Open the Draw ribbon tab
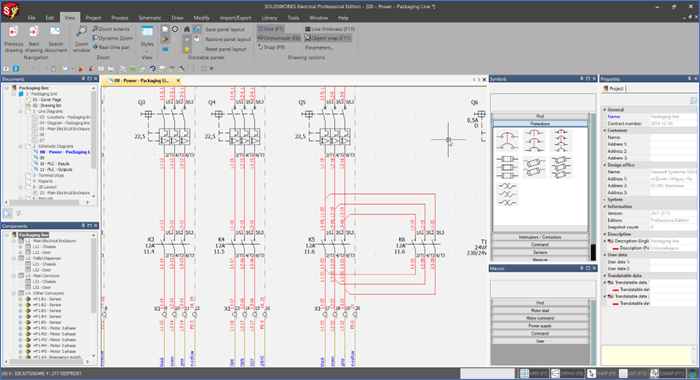Screen dimensions: 700x380 177,18
